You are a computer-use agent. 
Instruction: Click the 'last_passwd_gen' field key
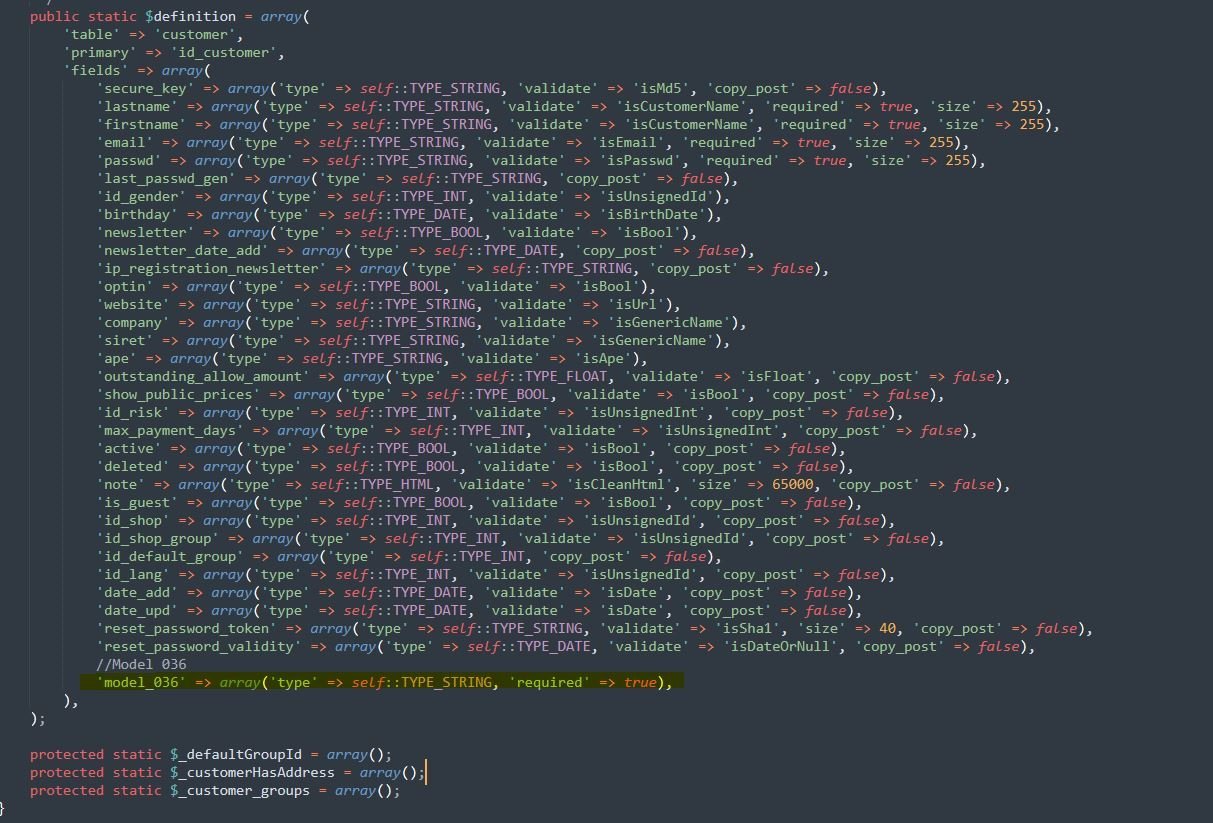(166, 178)
